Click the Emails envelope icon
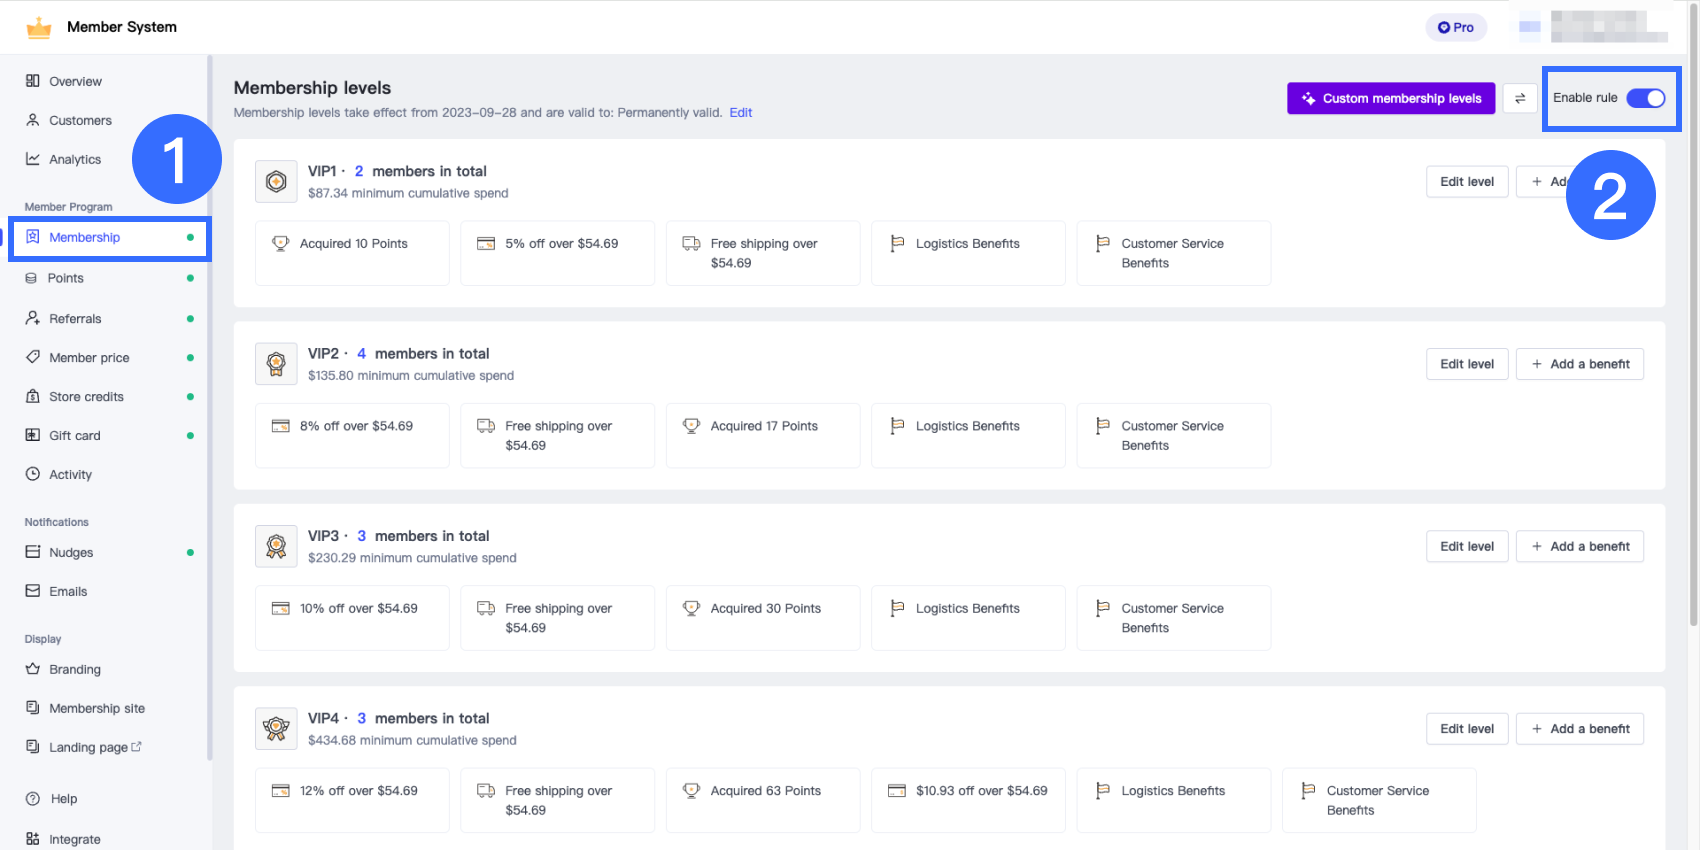 [x=33, y=591]
